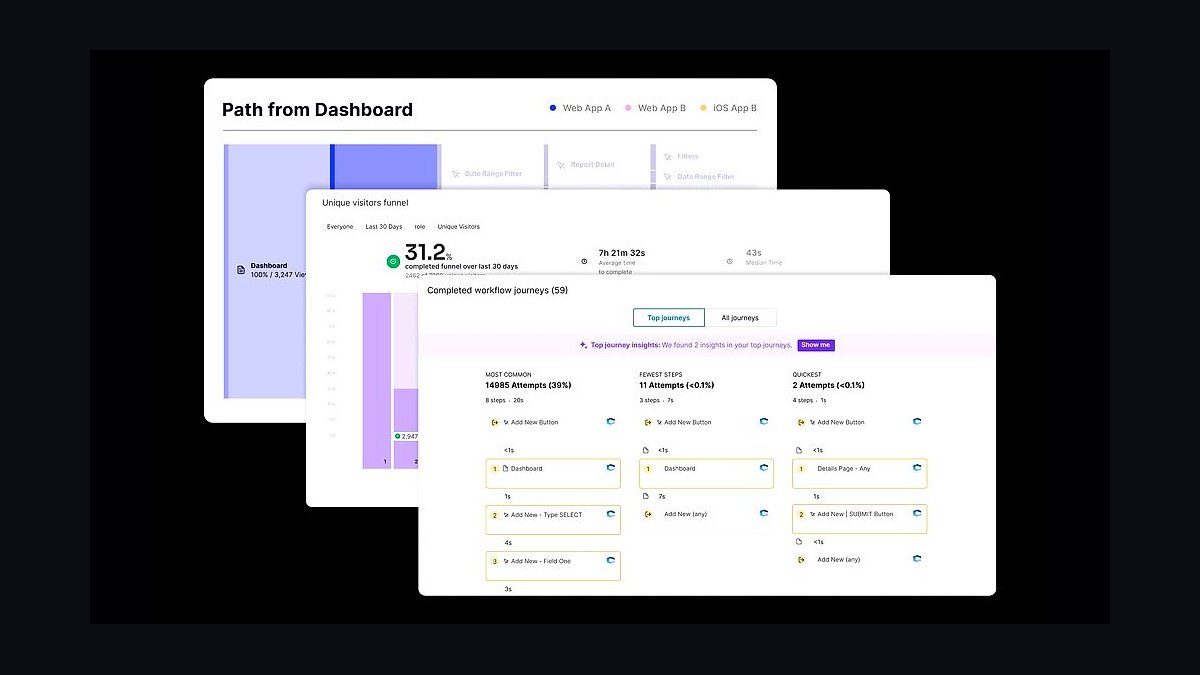Select step 2 Add New - Type SELECT card

tap(553, 520)
